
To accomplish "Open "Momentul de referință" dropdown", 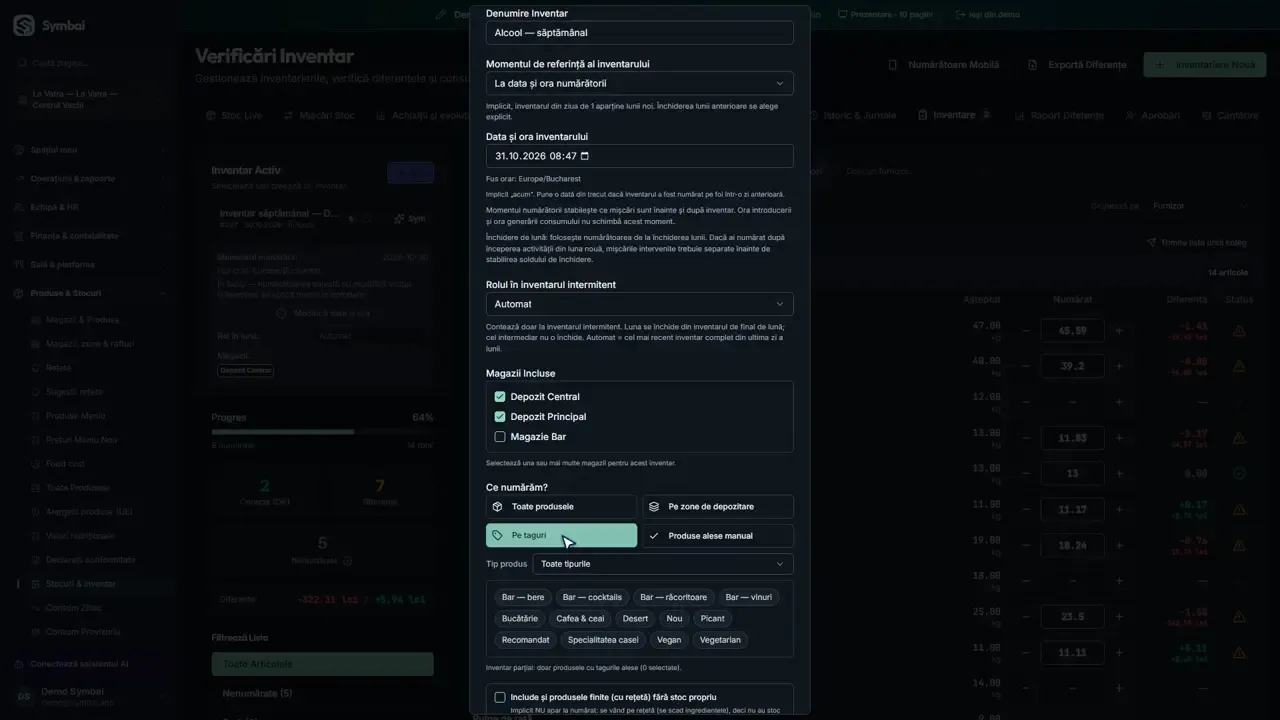I will coord(640,83).
